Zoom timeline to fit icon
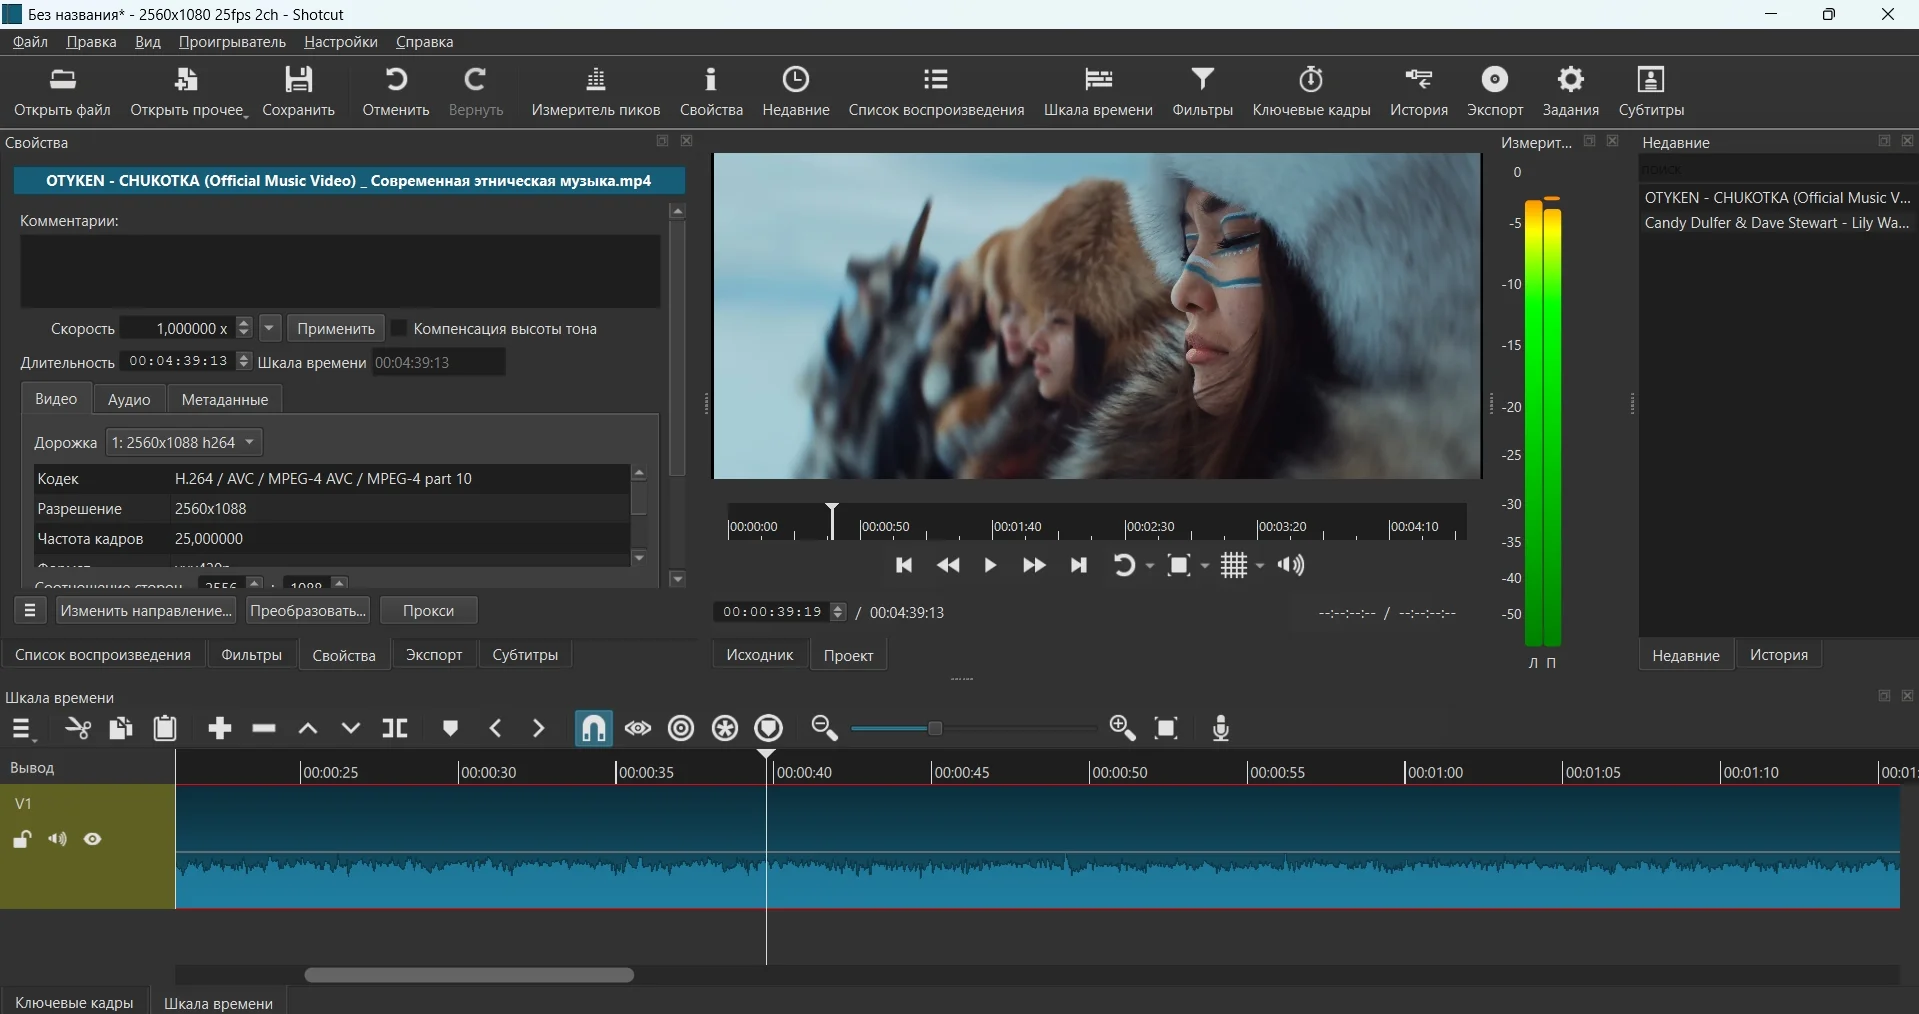This screenshot has width=1919, height=1014. (x=1166, y=728)
